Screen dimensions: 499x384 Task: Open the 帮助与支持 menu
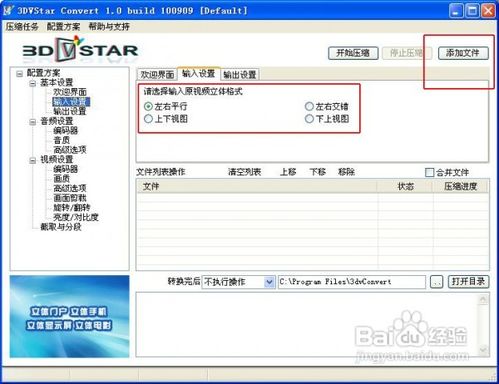109,27
